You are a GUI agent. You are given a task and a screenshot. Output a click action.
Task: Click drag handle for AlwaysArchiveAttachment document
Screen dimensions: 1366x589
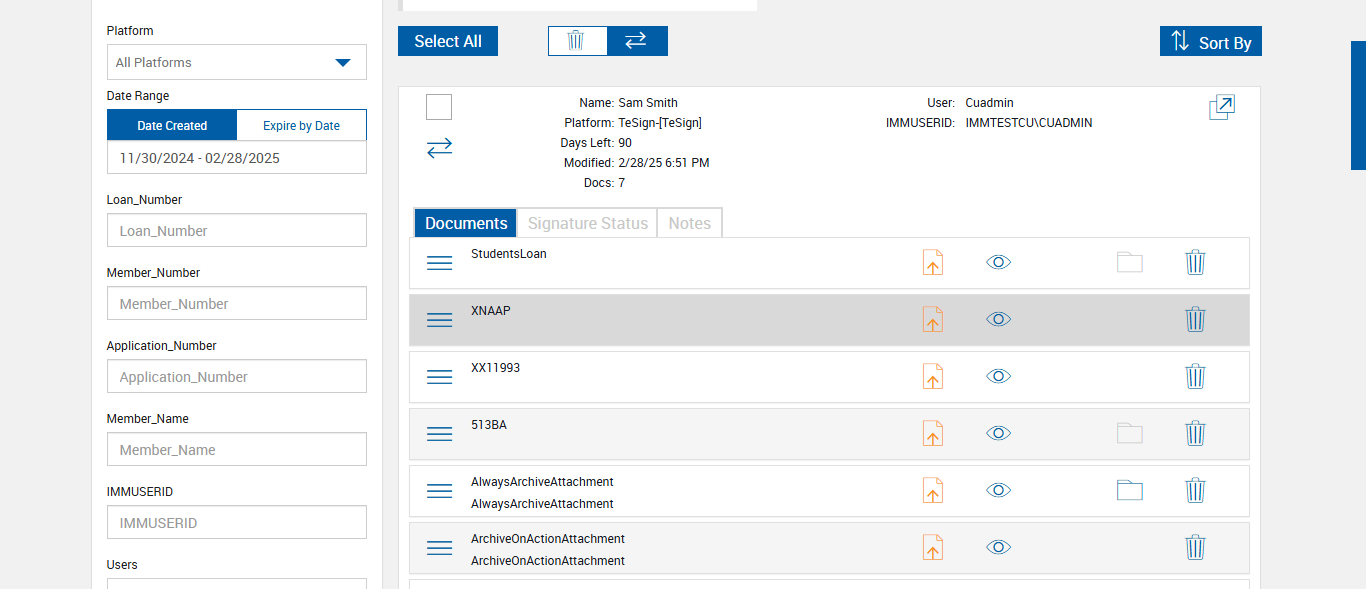pyautogui.click(x=440, y=491)
